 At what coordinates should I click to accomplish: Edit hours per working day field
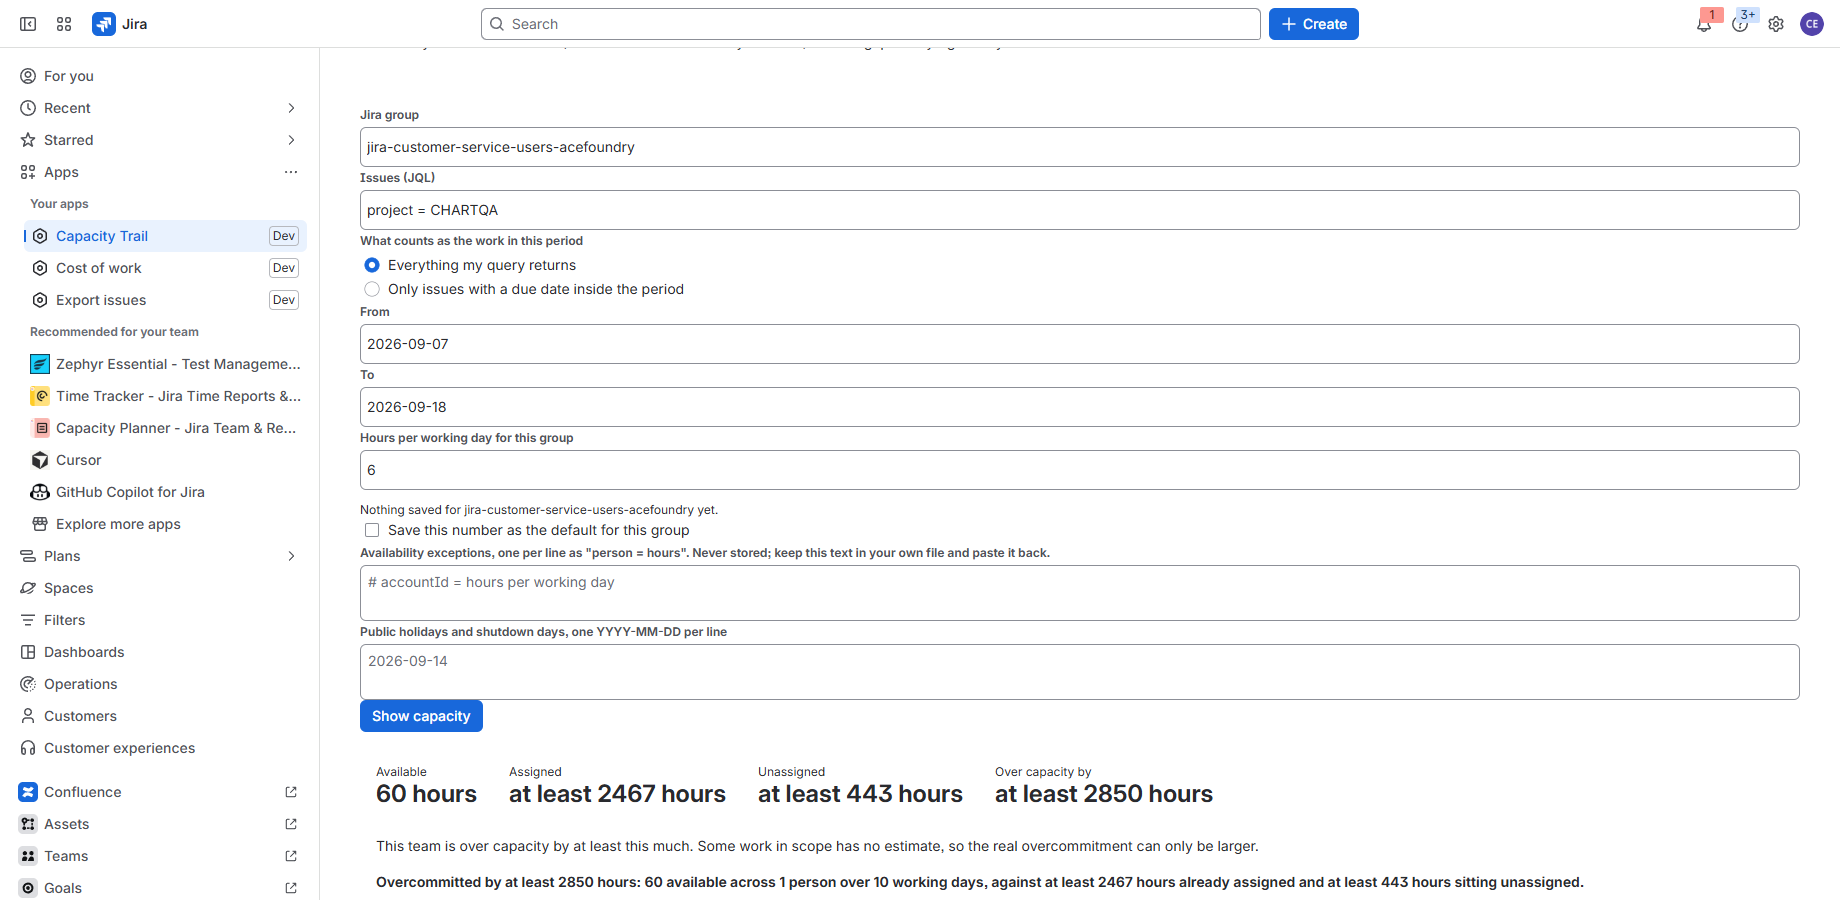[1079, 470]
